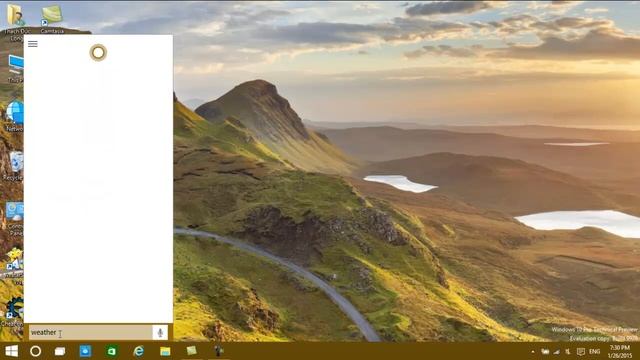This screenshot has width=640, height=360.
Task: Open the Windows Start menu
Action: (11, 351)
